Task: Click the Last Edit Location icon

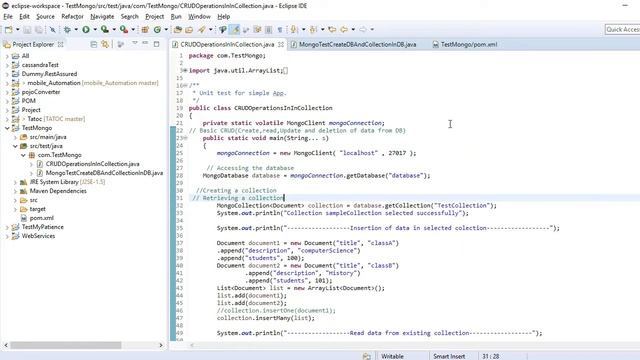Action: (x=332, y=29)
